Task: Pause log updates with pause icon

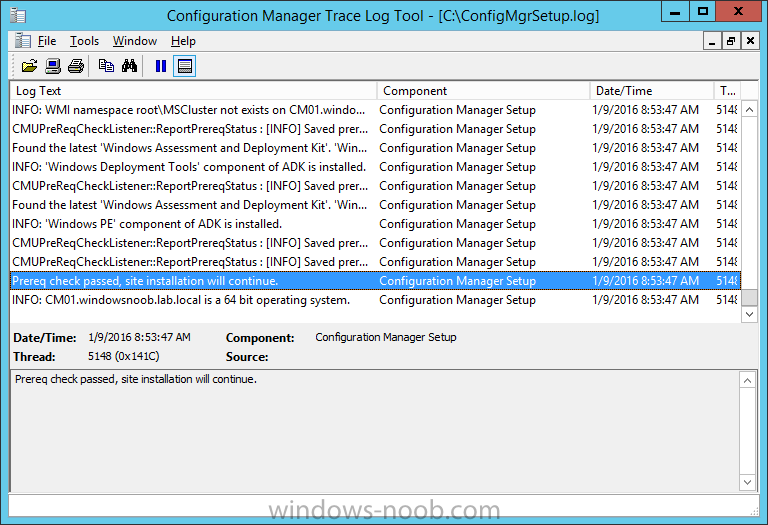Action: (x=161, y=66)
